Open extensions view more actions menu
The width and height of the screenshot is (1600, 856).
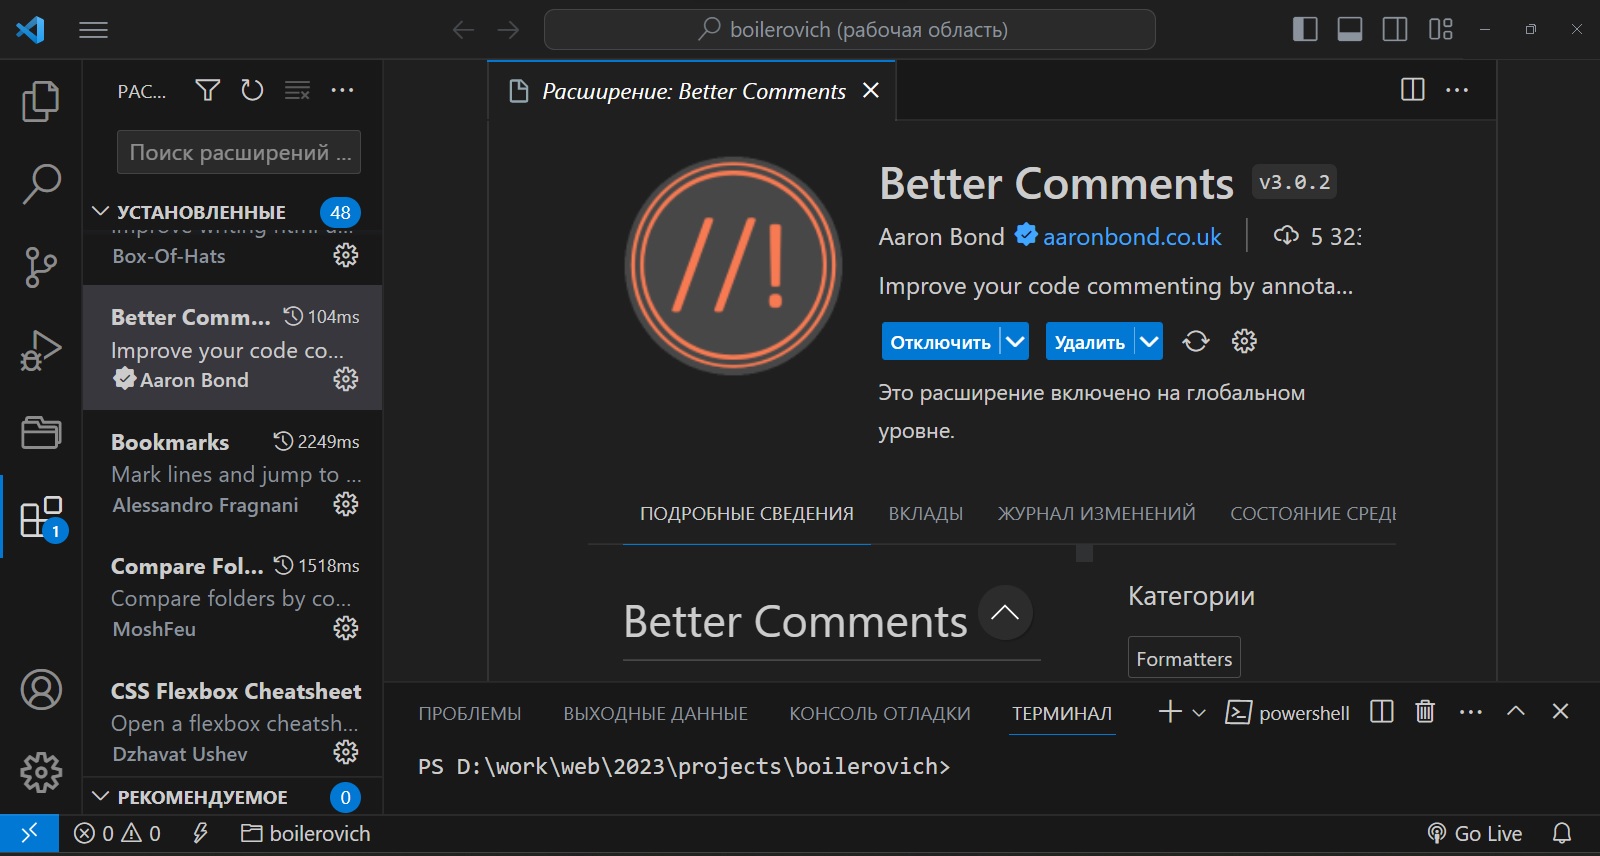(x=342, y=90)
